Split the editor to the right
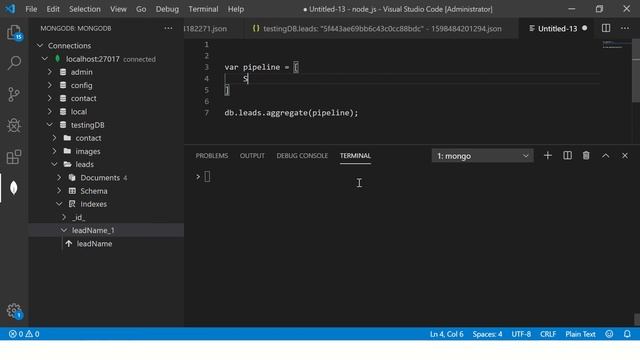The width and height of the screenshot is (640, 360). (606, 28)
